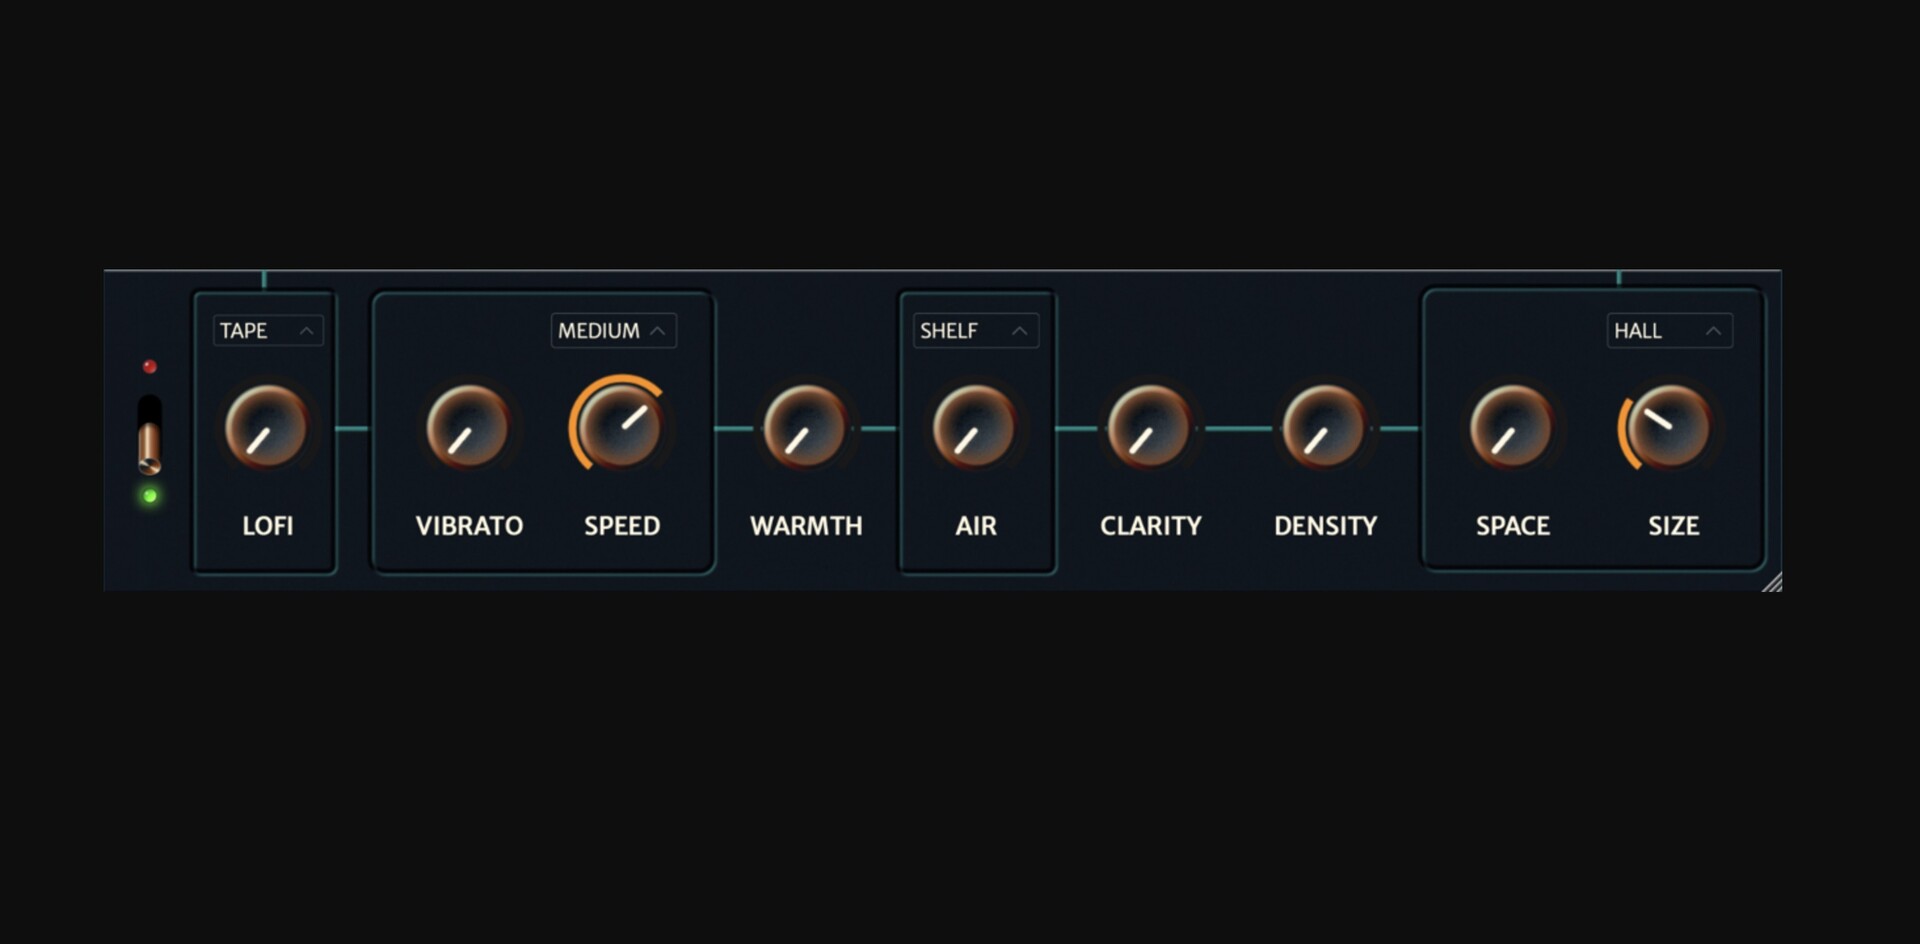The width and height of the screenshot is (1920, 944).
Task: Click the LOFI knob
Action: click(266, 427)
